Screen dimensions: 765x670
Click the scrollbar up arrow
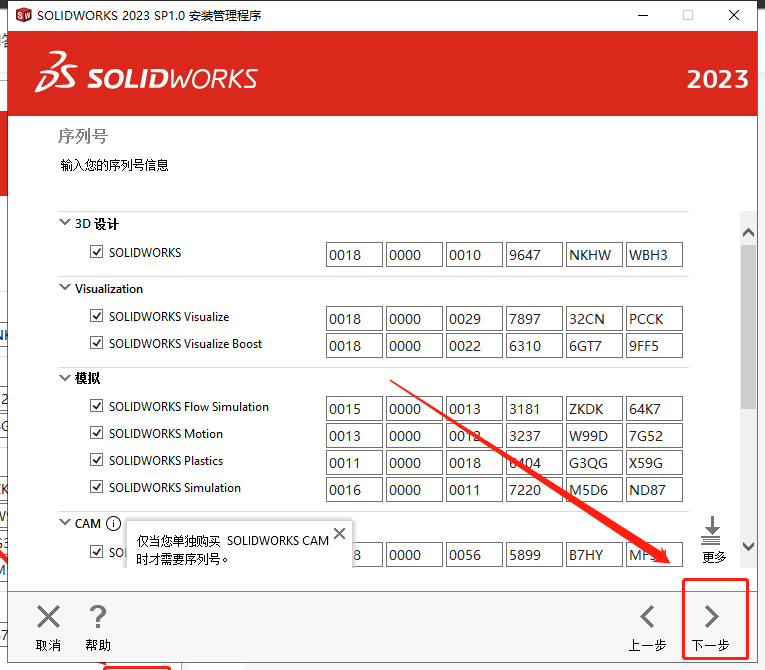(x=748, y=233)
